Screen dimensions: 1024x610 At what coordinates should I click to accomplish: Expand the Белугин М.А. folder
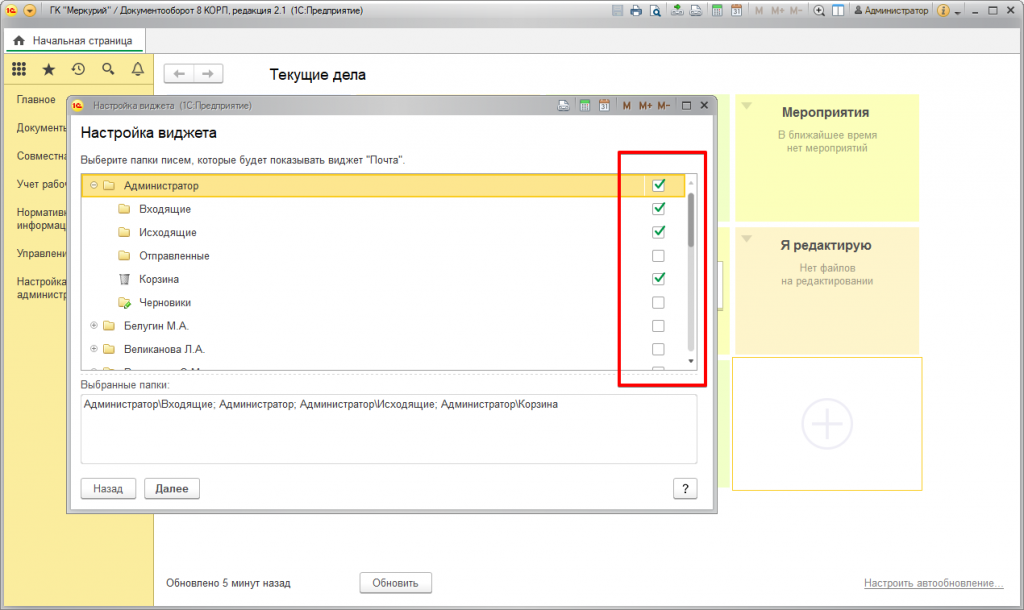click(93, 326)
